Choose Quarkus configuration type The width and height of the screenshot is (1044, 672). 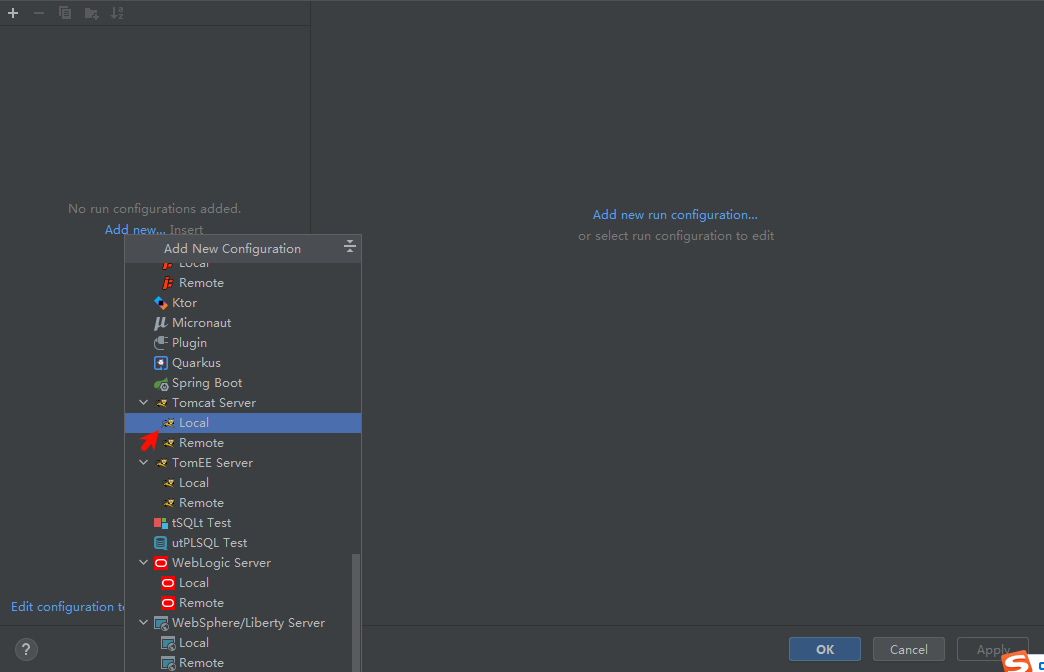click(242, 362)
